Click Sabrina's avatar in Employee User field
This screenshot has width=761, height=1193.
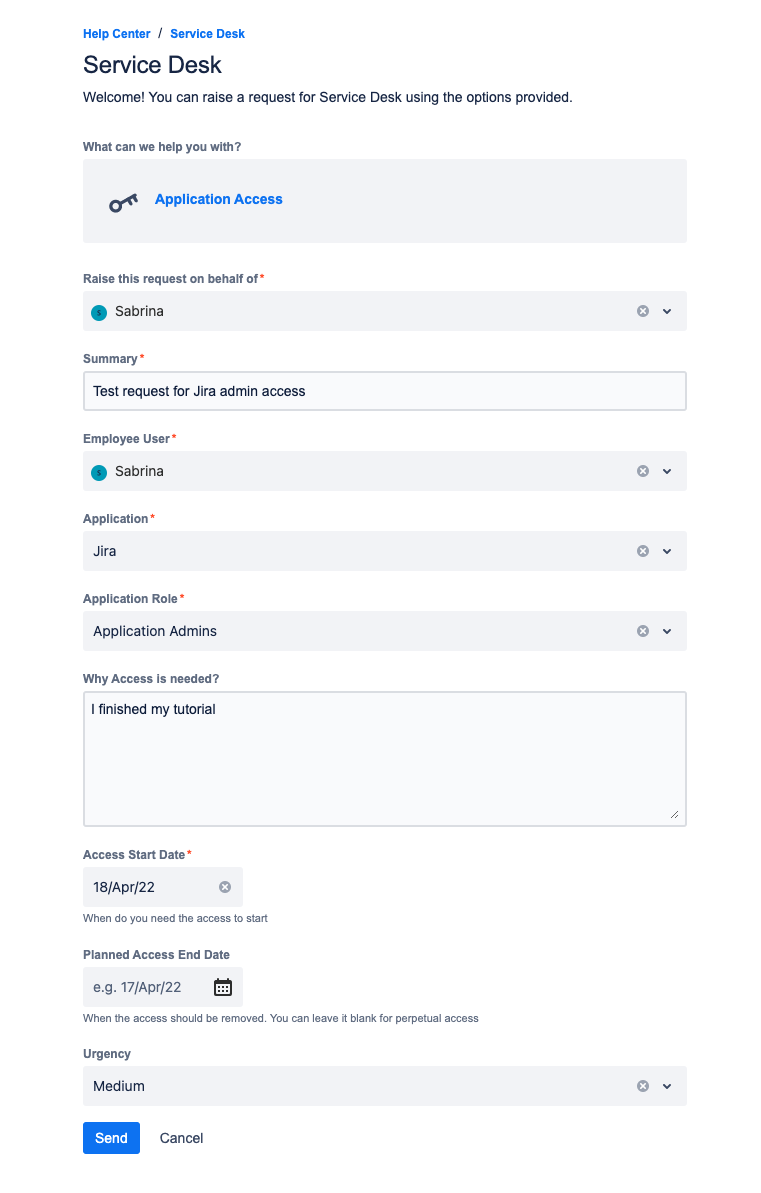tap(99, 470)
